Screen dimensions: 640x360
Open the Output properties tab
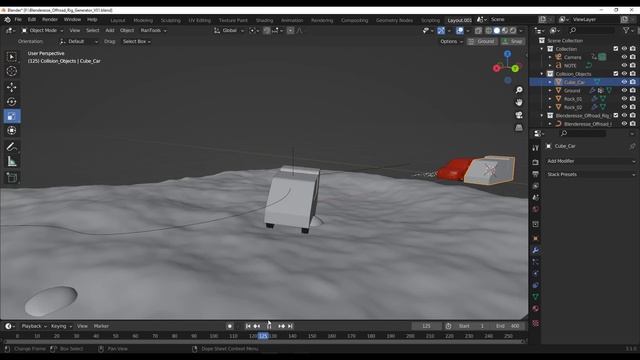click(x=536, y=174)
